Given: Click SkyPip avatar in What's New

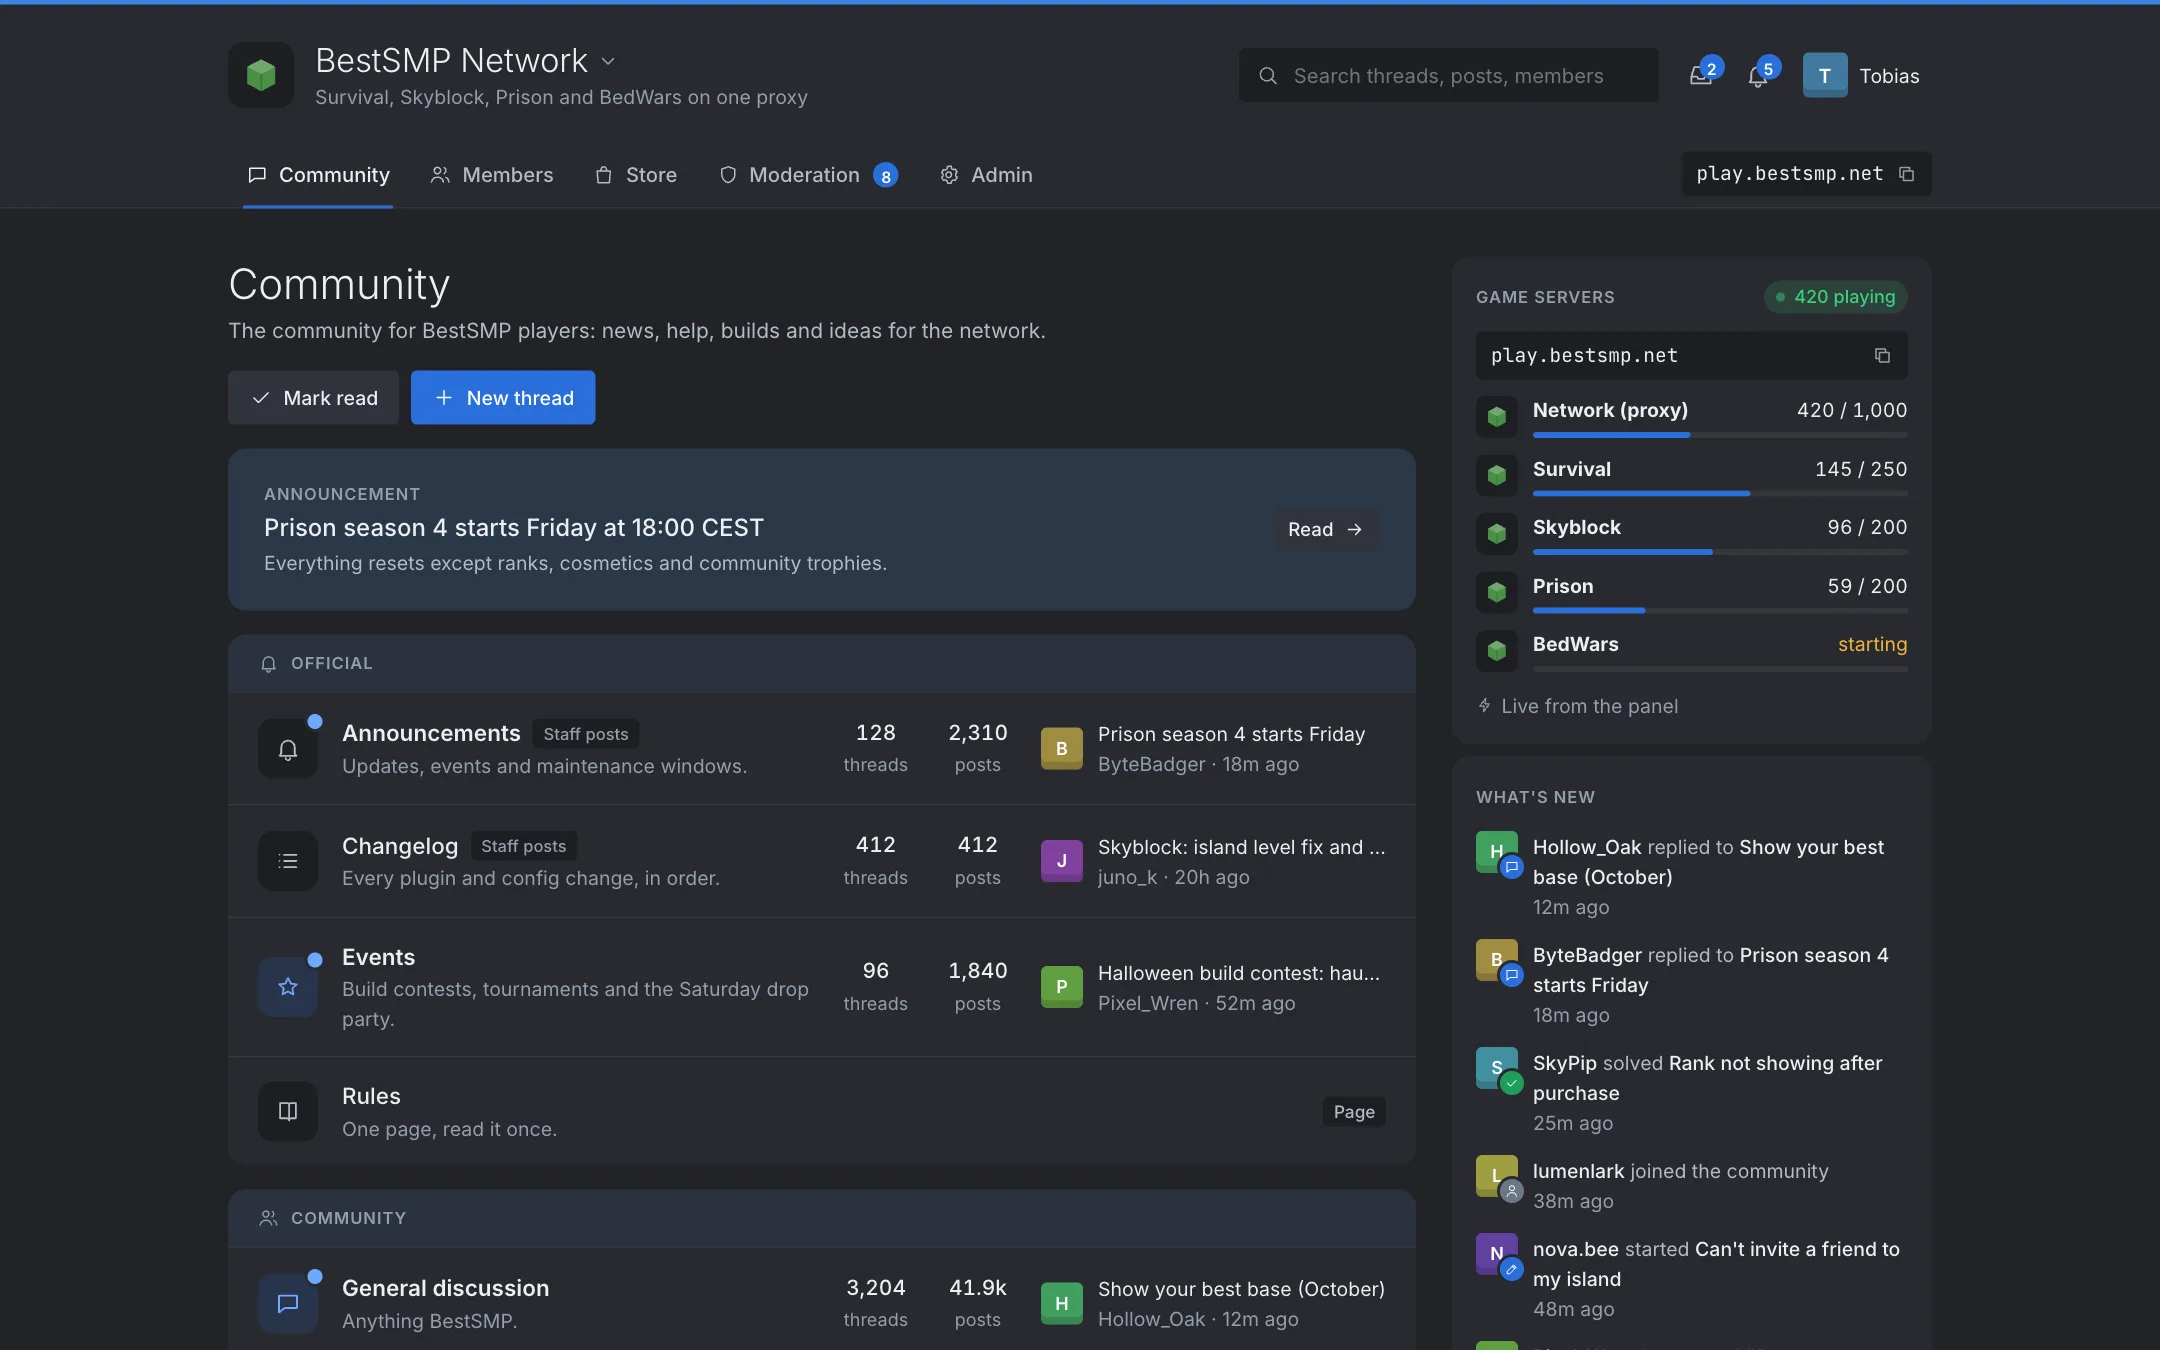Looking at the screenshot, I should click(x=1497, y=1067).
